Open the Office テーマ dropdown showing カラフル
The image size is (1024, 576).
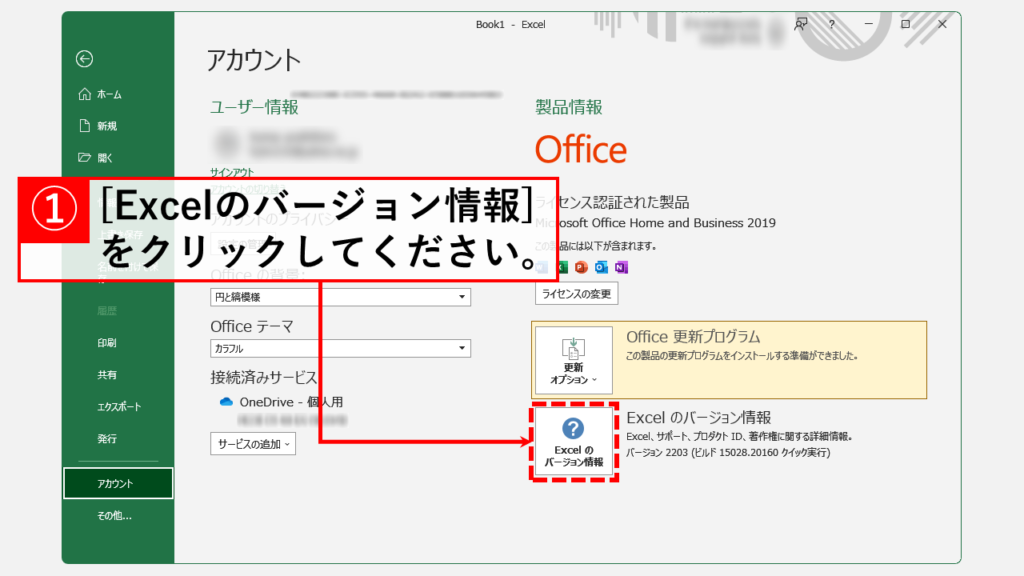pyautogui.click(x=340, y=348)
